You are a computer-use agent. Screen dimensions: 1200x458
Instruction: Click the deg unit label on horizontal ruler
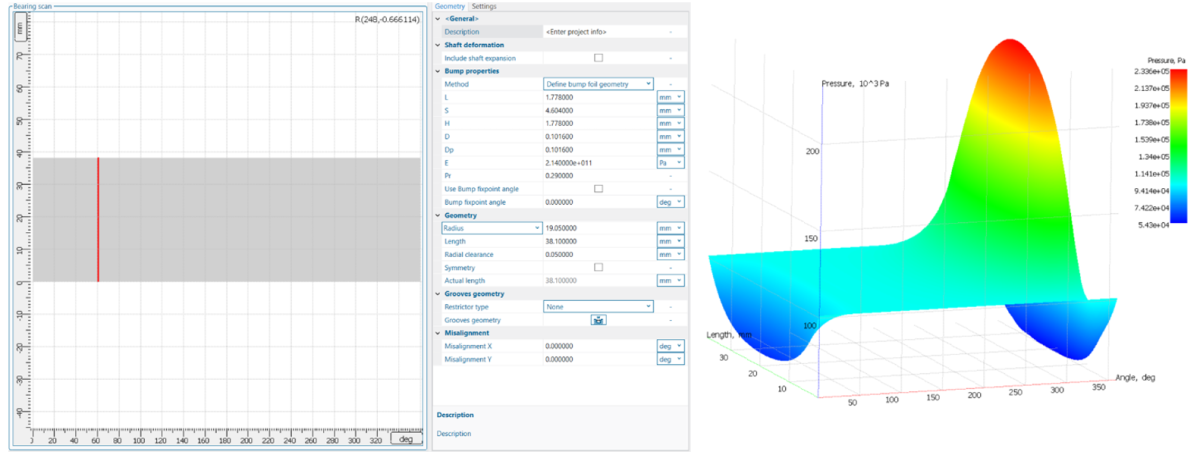pos(405,439)
